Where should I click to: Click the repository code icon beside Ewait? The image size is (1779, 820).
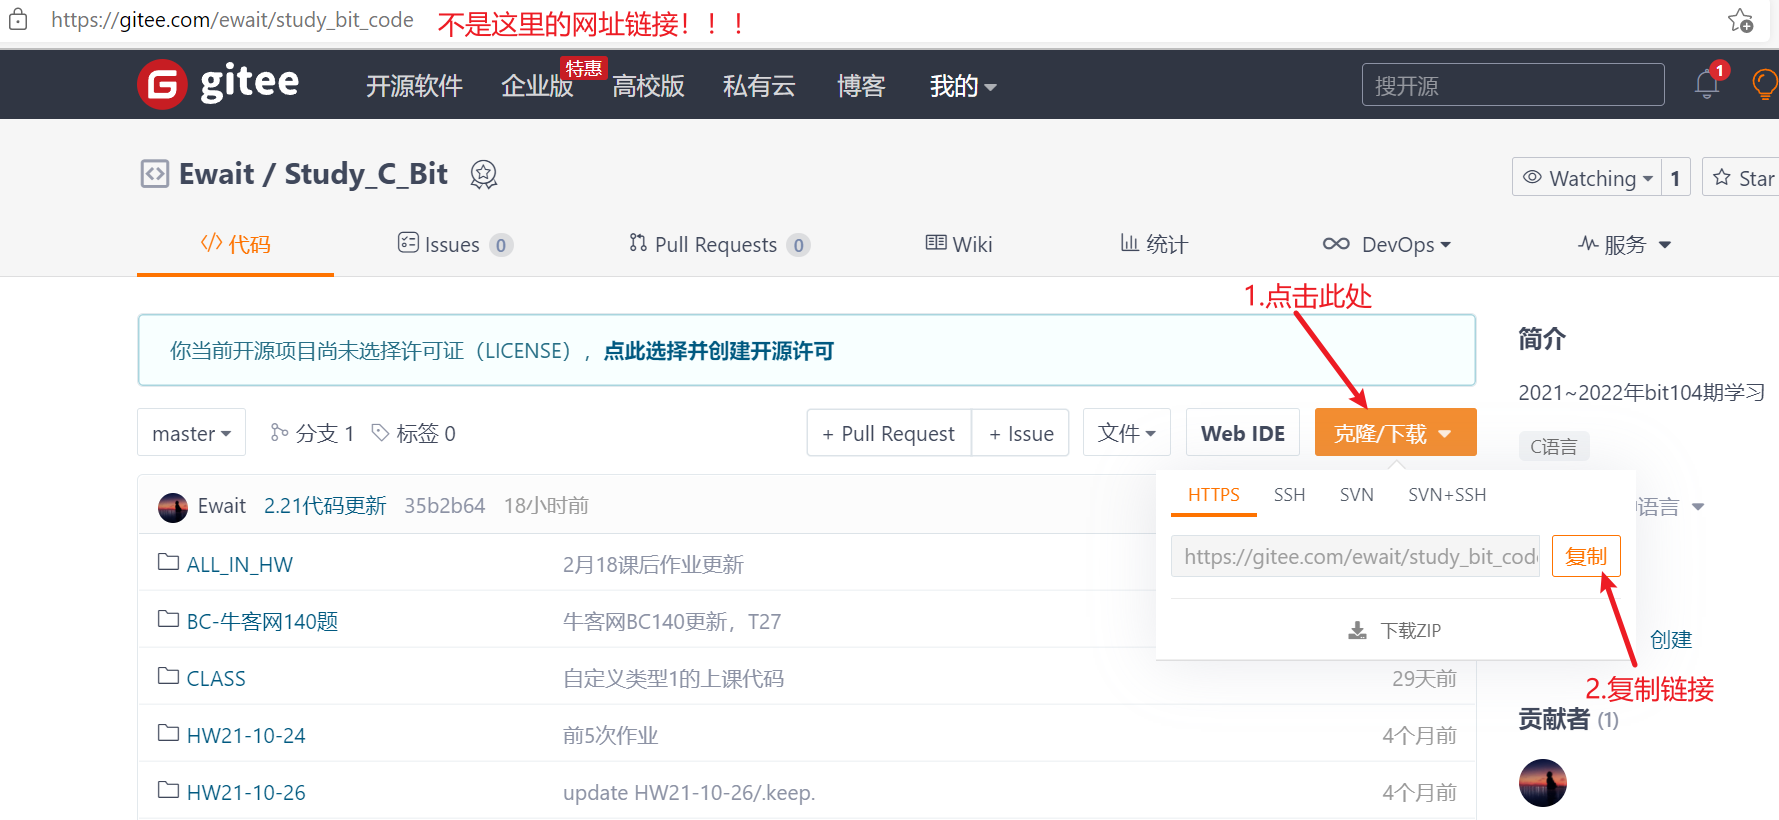154,174
